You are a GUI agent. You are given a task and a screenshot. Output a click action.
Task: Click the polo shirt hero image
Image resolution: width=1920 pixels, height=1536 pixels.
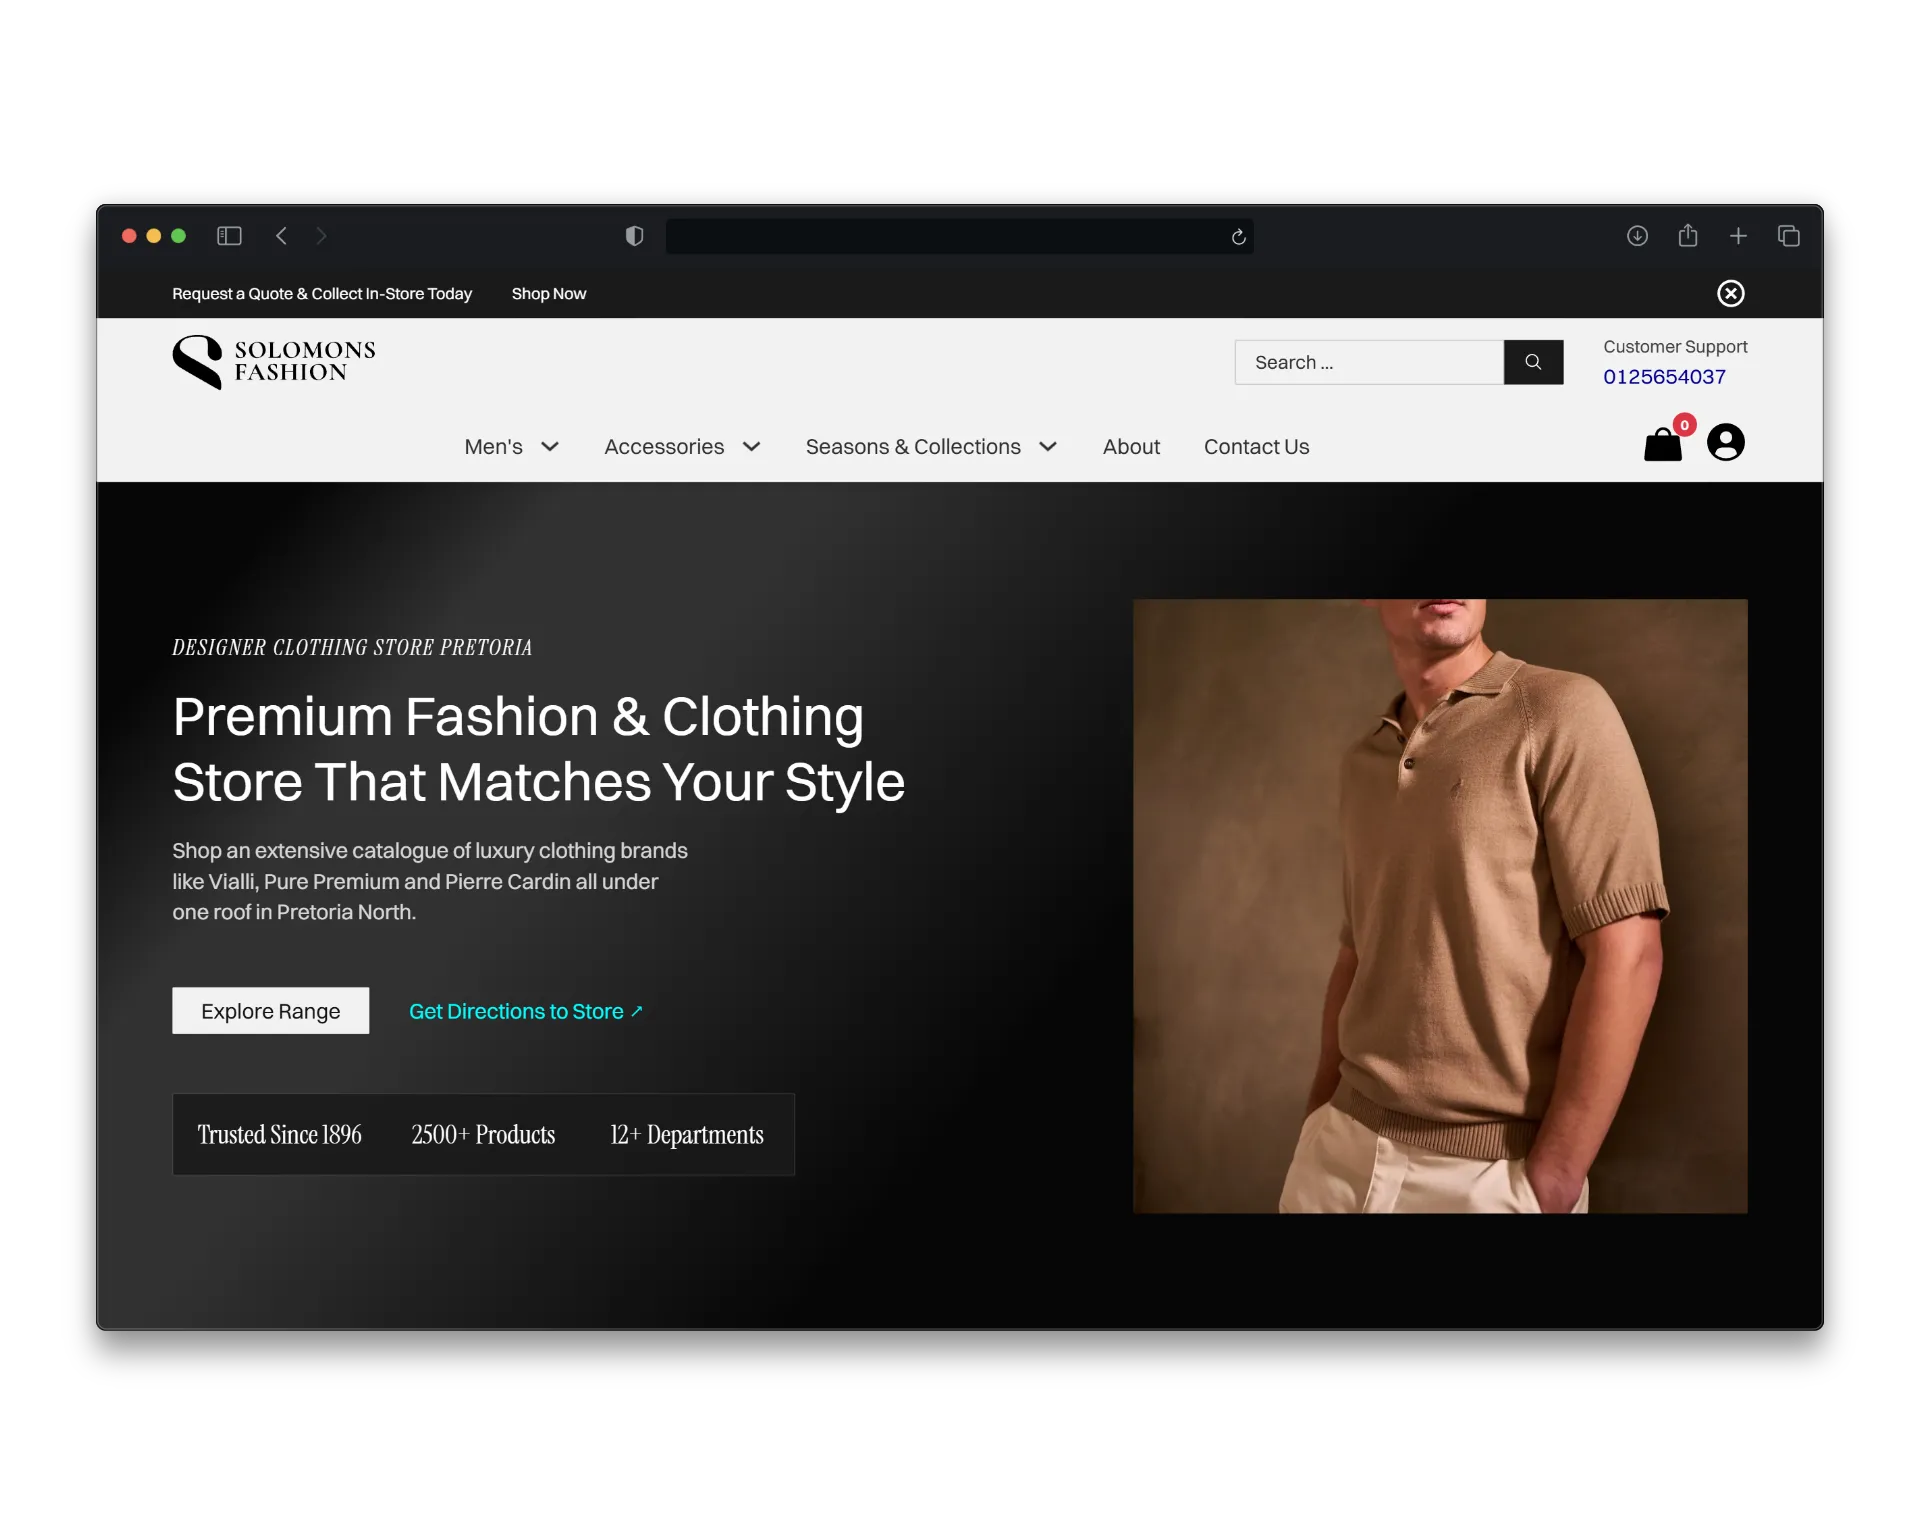(1440, 906)
